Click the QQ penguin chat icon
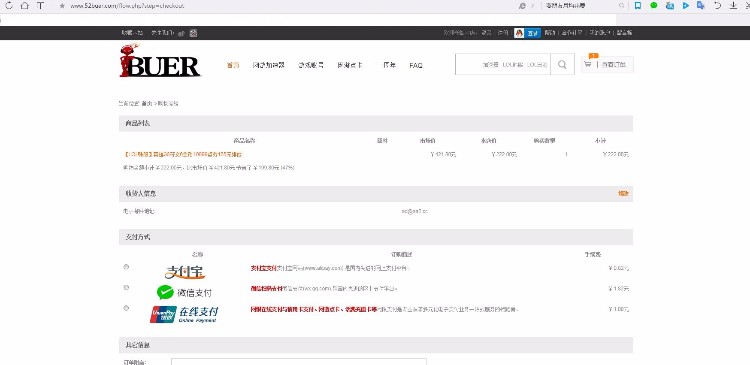 (x=519, y=33)
